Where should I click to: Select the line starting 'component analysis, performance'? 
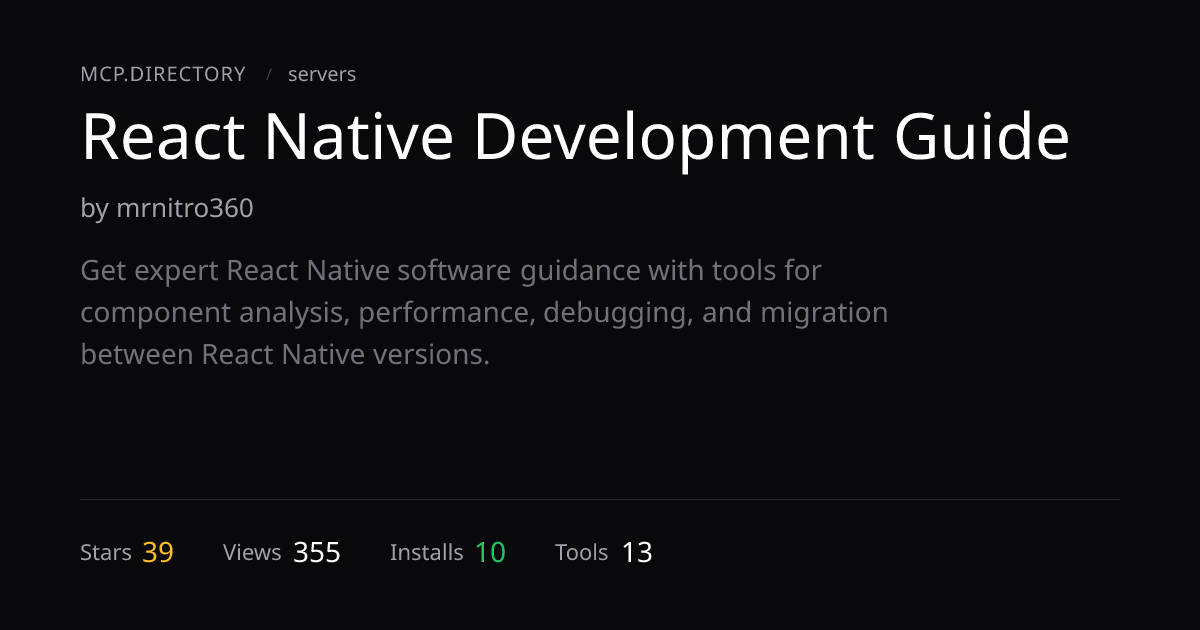pos(484,313)
